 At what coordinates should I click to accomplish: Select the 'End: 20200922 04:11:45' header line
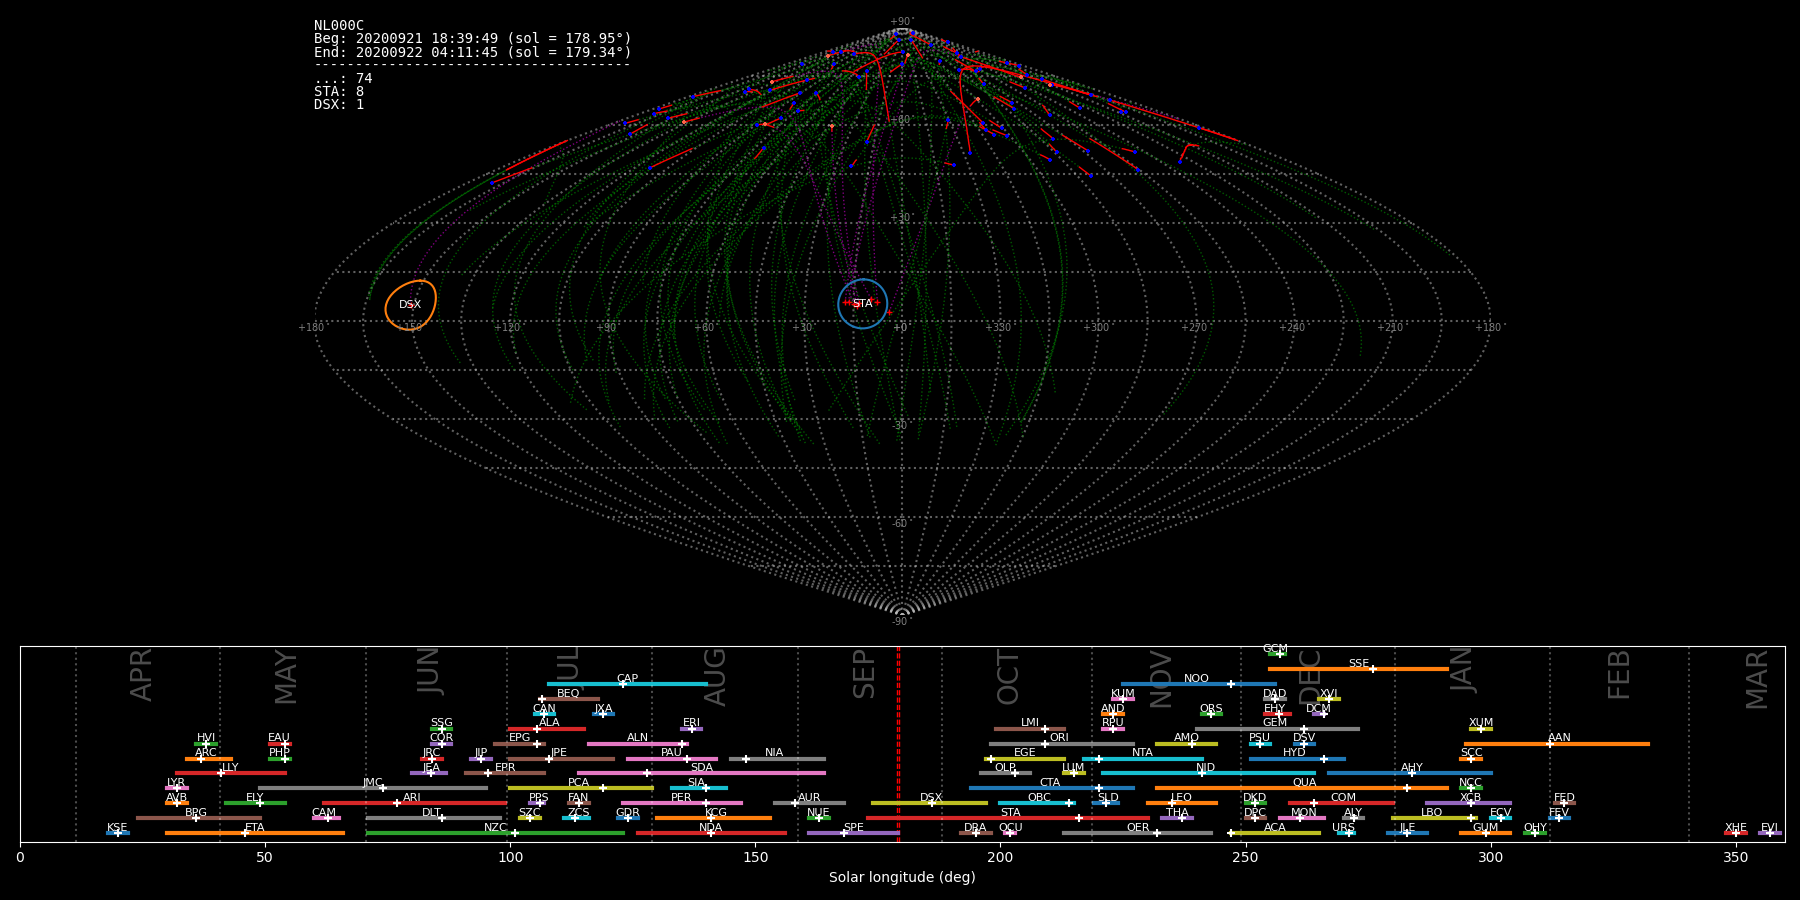(473, 52)
